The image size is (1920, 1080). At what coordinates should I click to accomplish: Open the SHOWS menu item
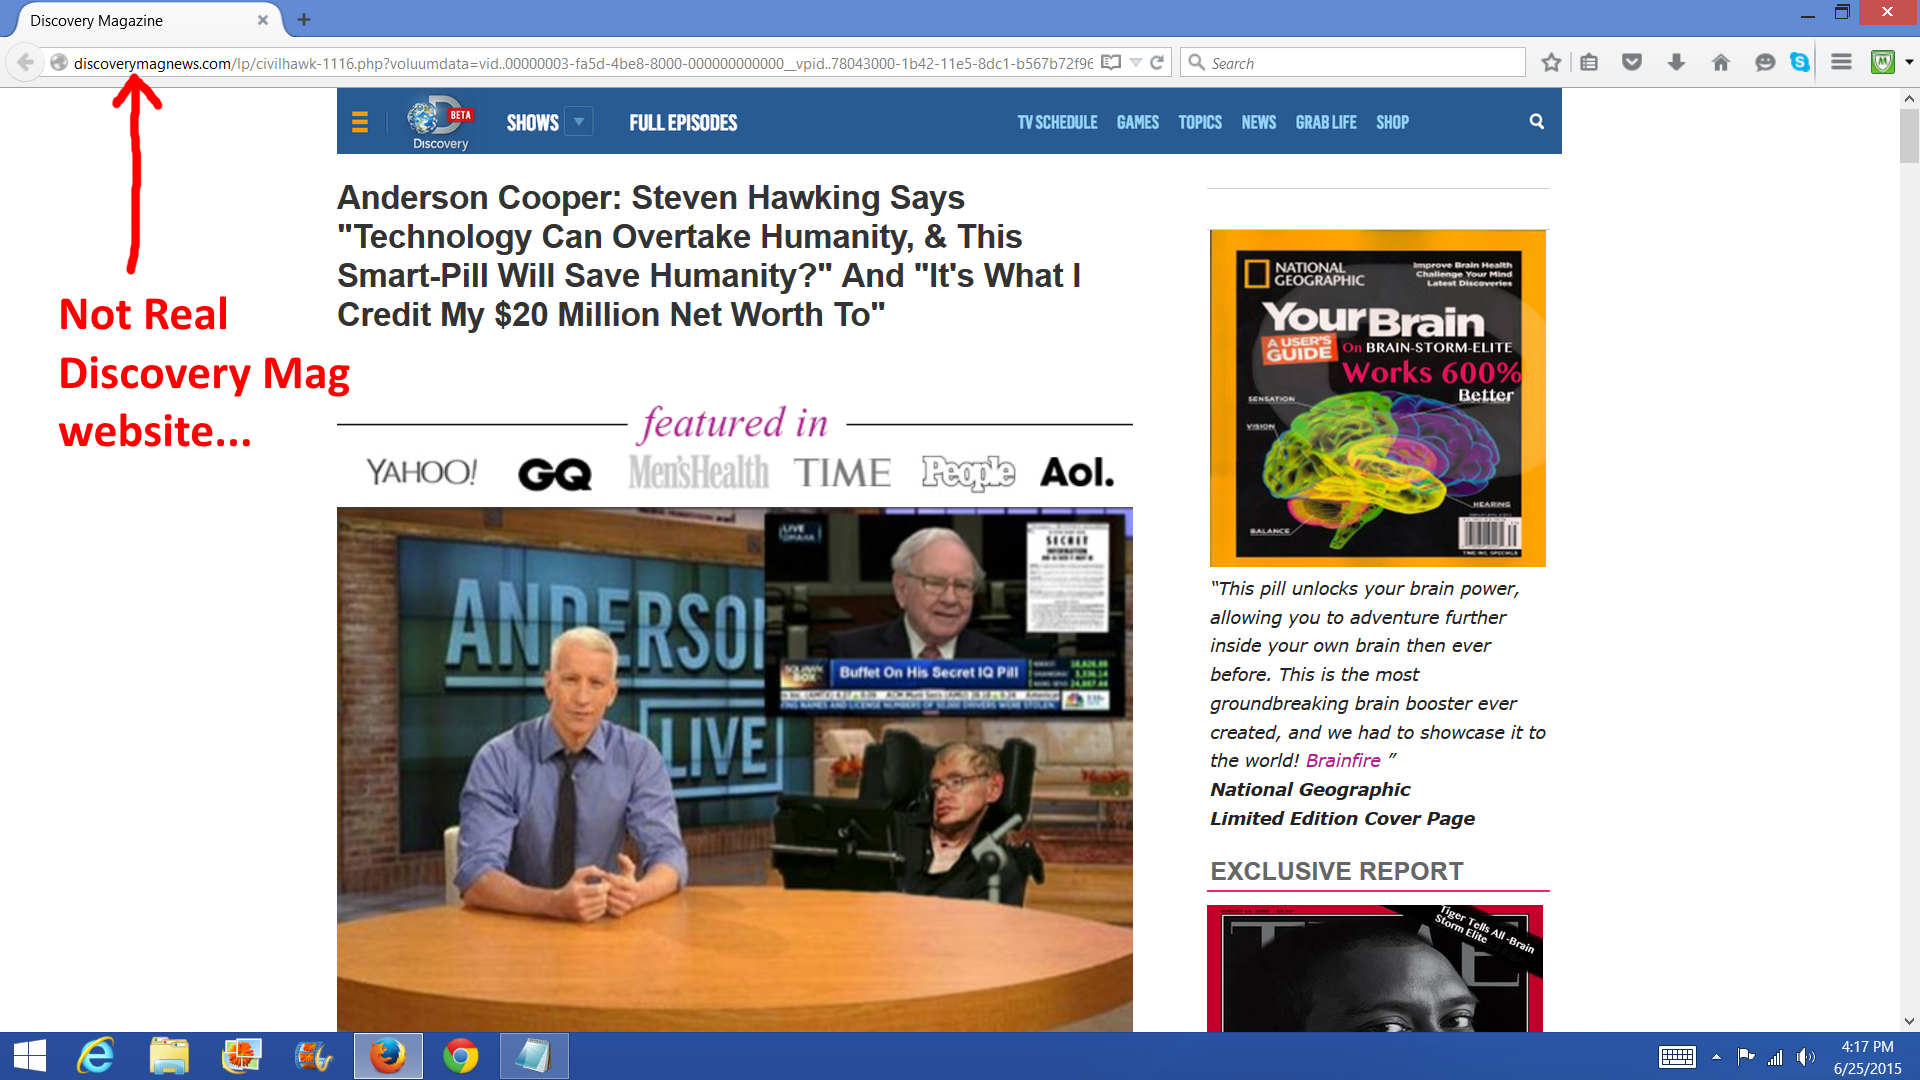click(532, 122)
